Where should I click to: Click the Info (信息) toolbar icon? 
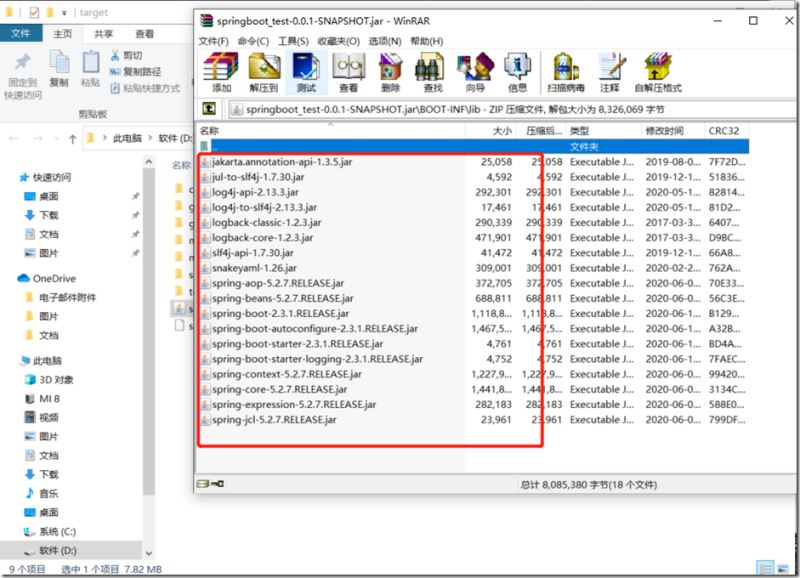(517, 72)
